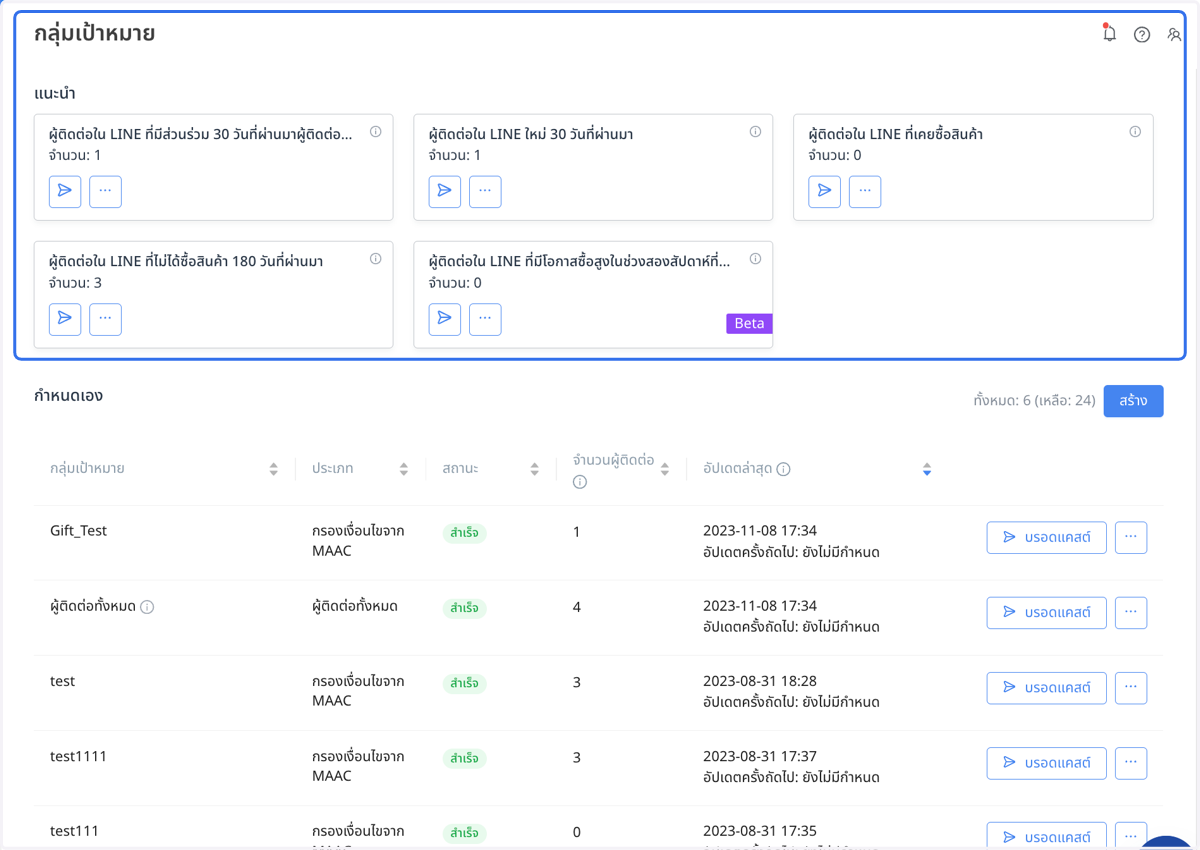Viewport: 1200px width, 850px height.
Task: Click สำเร็จ status tag in Gift_Test row
Action: (x=464, y=533)
